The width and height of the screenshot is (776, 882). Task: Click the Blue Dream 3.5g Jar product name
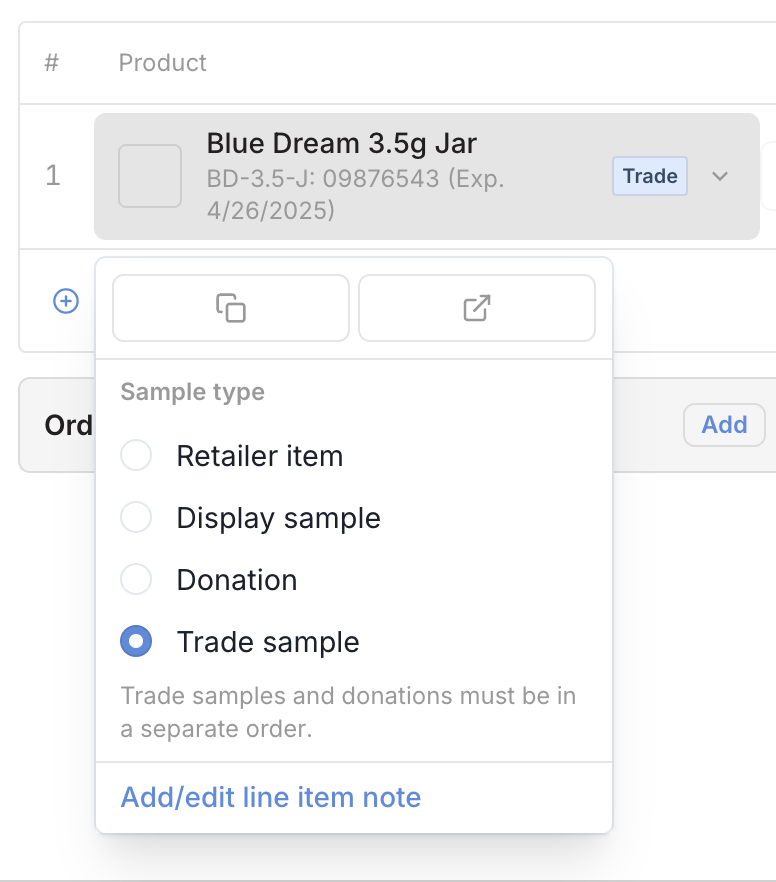click(340, 143)
